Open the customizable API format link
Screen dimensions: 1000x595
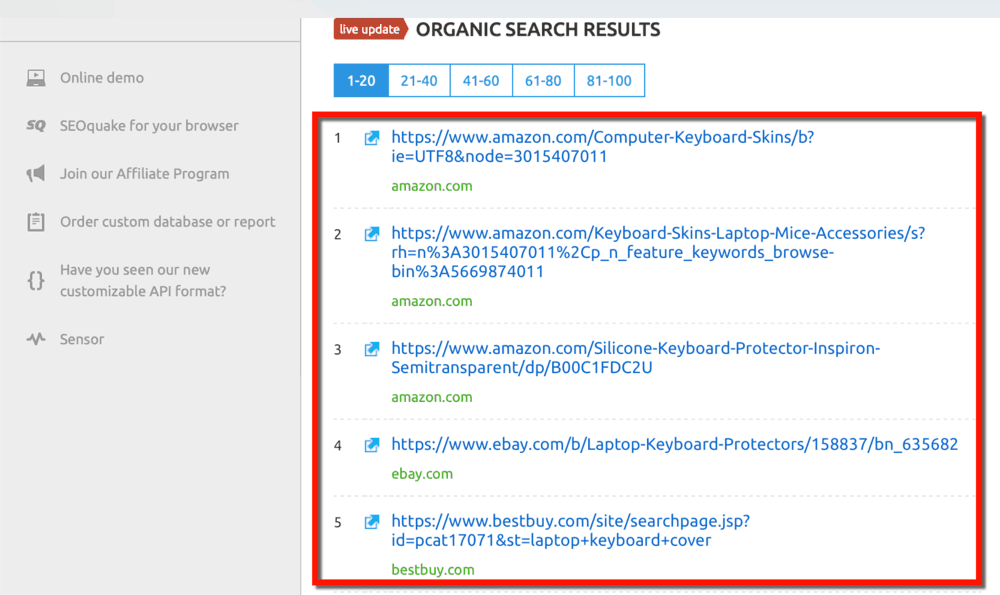click(143, 280)
